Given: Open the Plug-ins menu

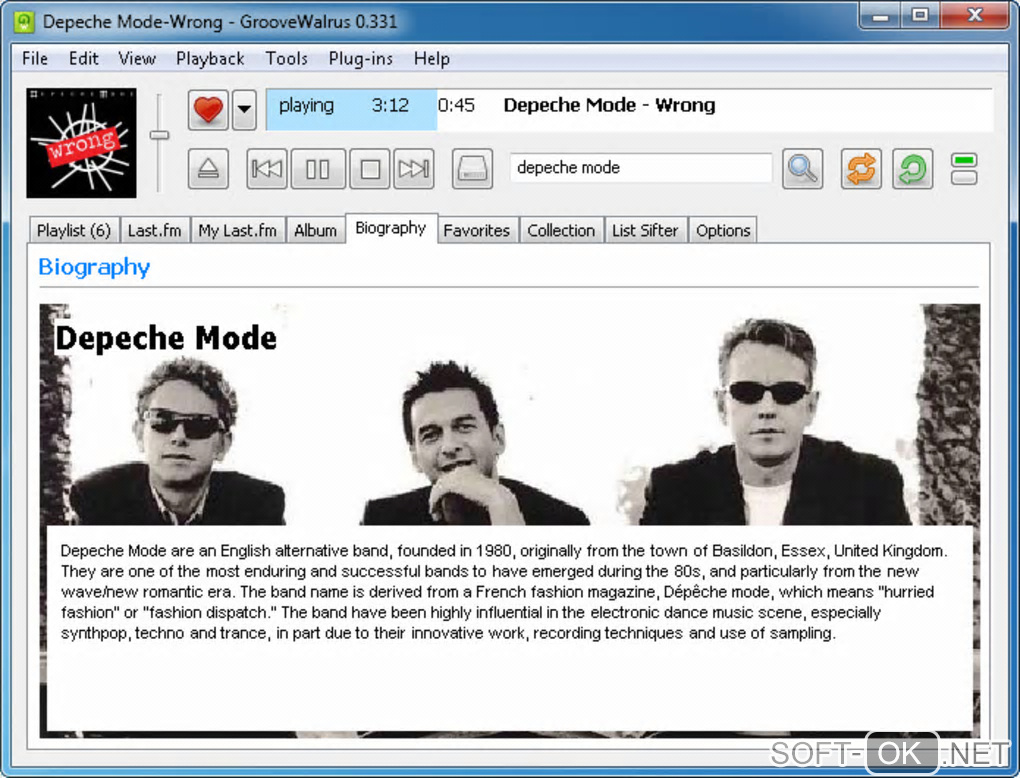Looking at the screenshot, I should point(360,59).
